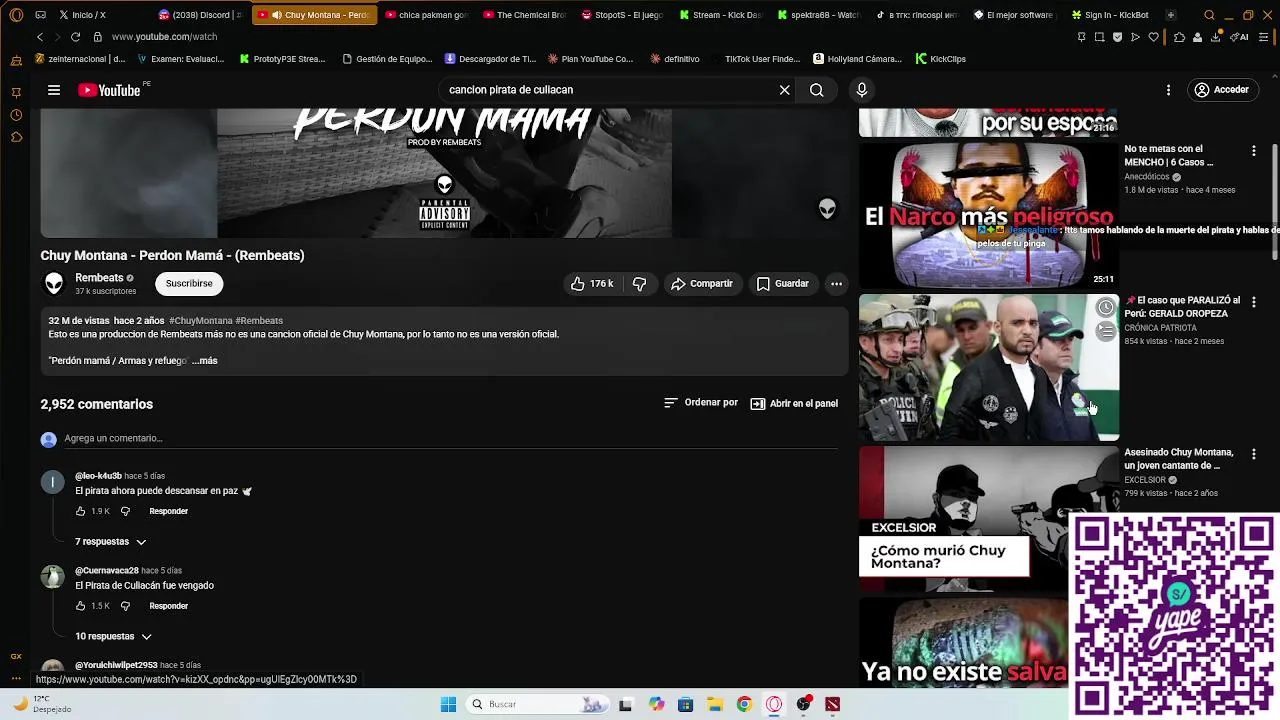Like the comment from @leo-k4u3b
This screenshot has height=720, width=1280.
(x=81, y=511)
